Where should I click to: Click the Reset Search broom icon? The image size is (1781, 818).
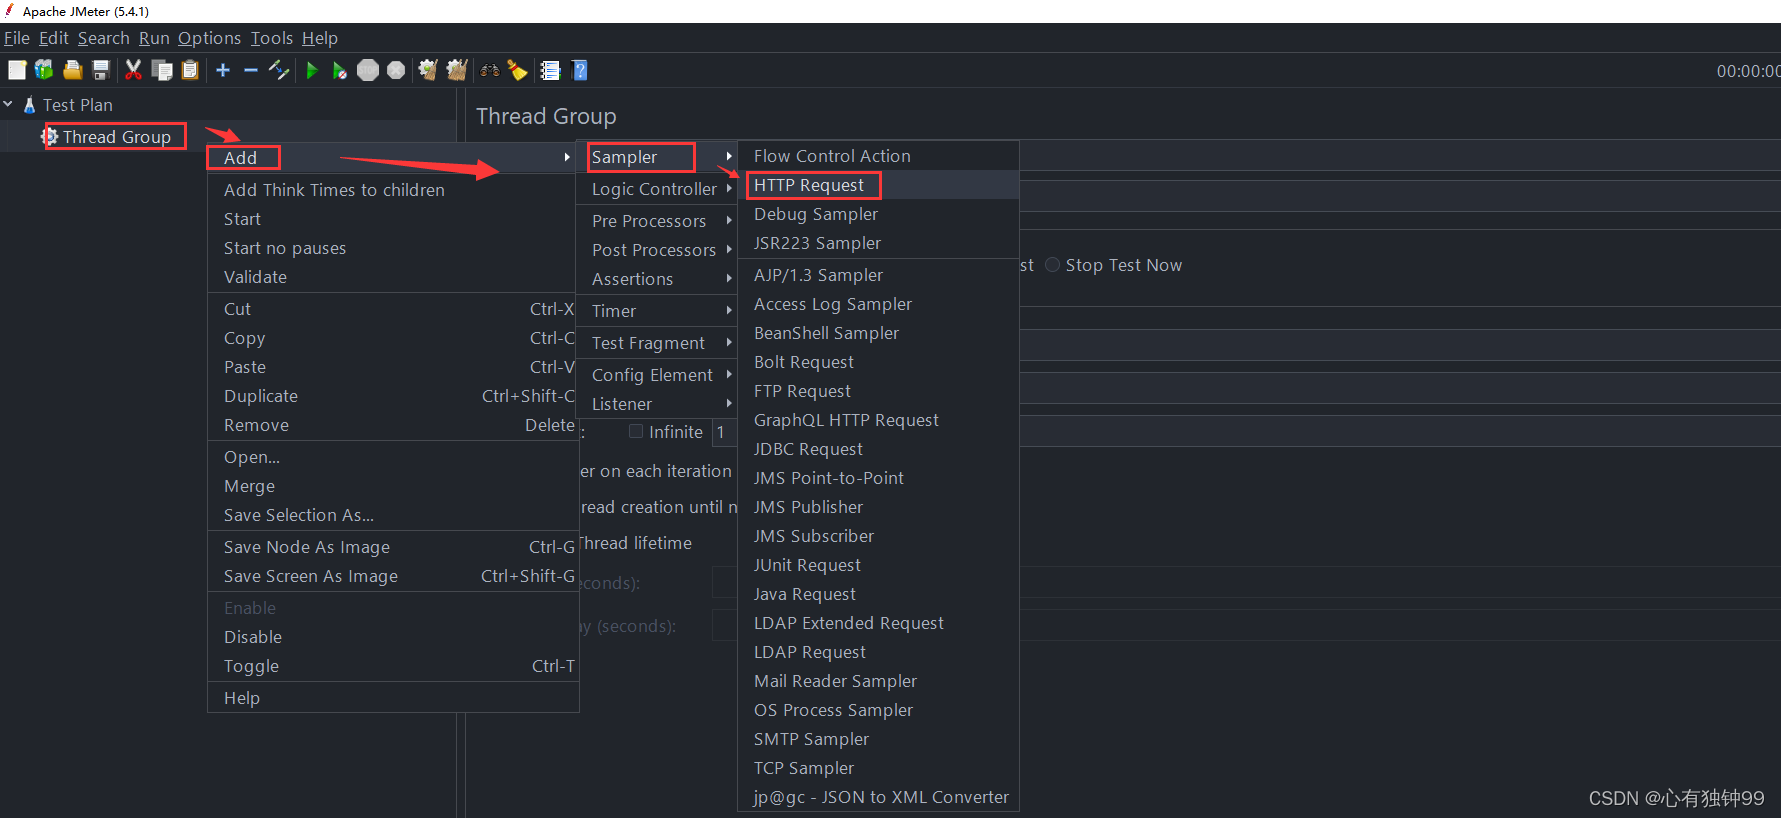[517, 70]
